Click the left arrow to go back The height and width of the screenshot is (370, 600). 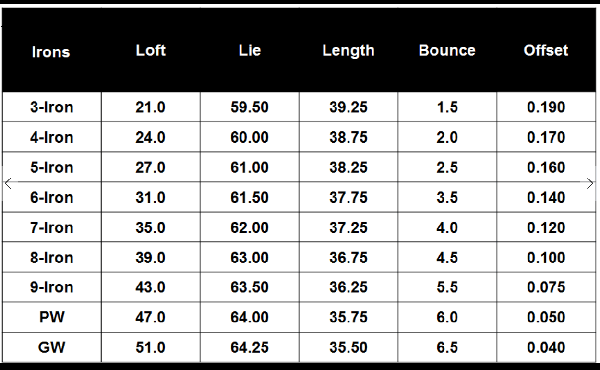click(8, 183)
